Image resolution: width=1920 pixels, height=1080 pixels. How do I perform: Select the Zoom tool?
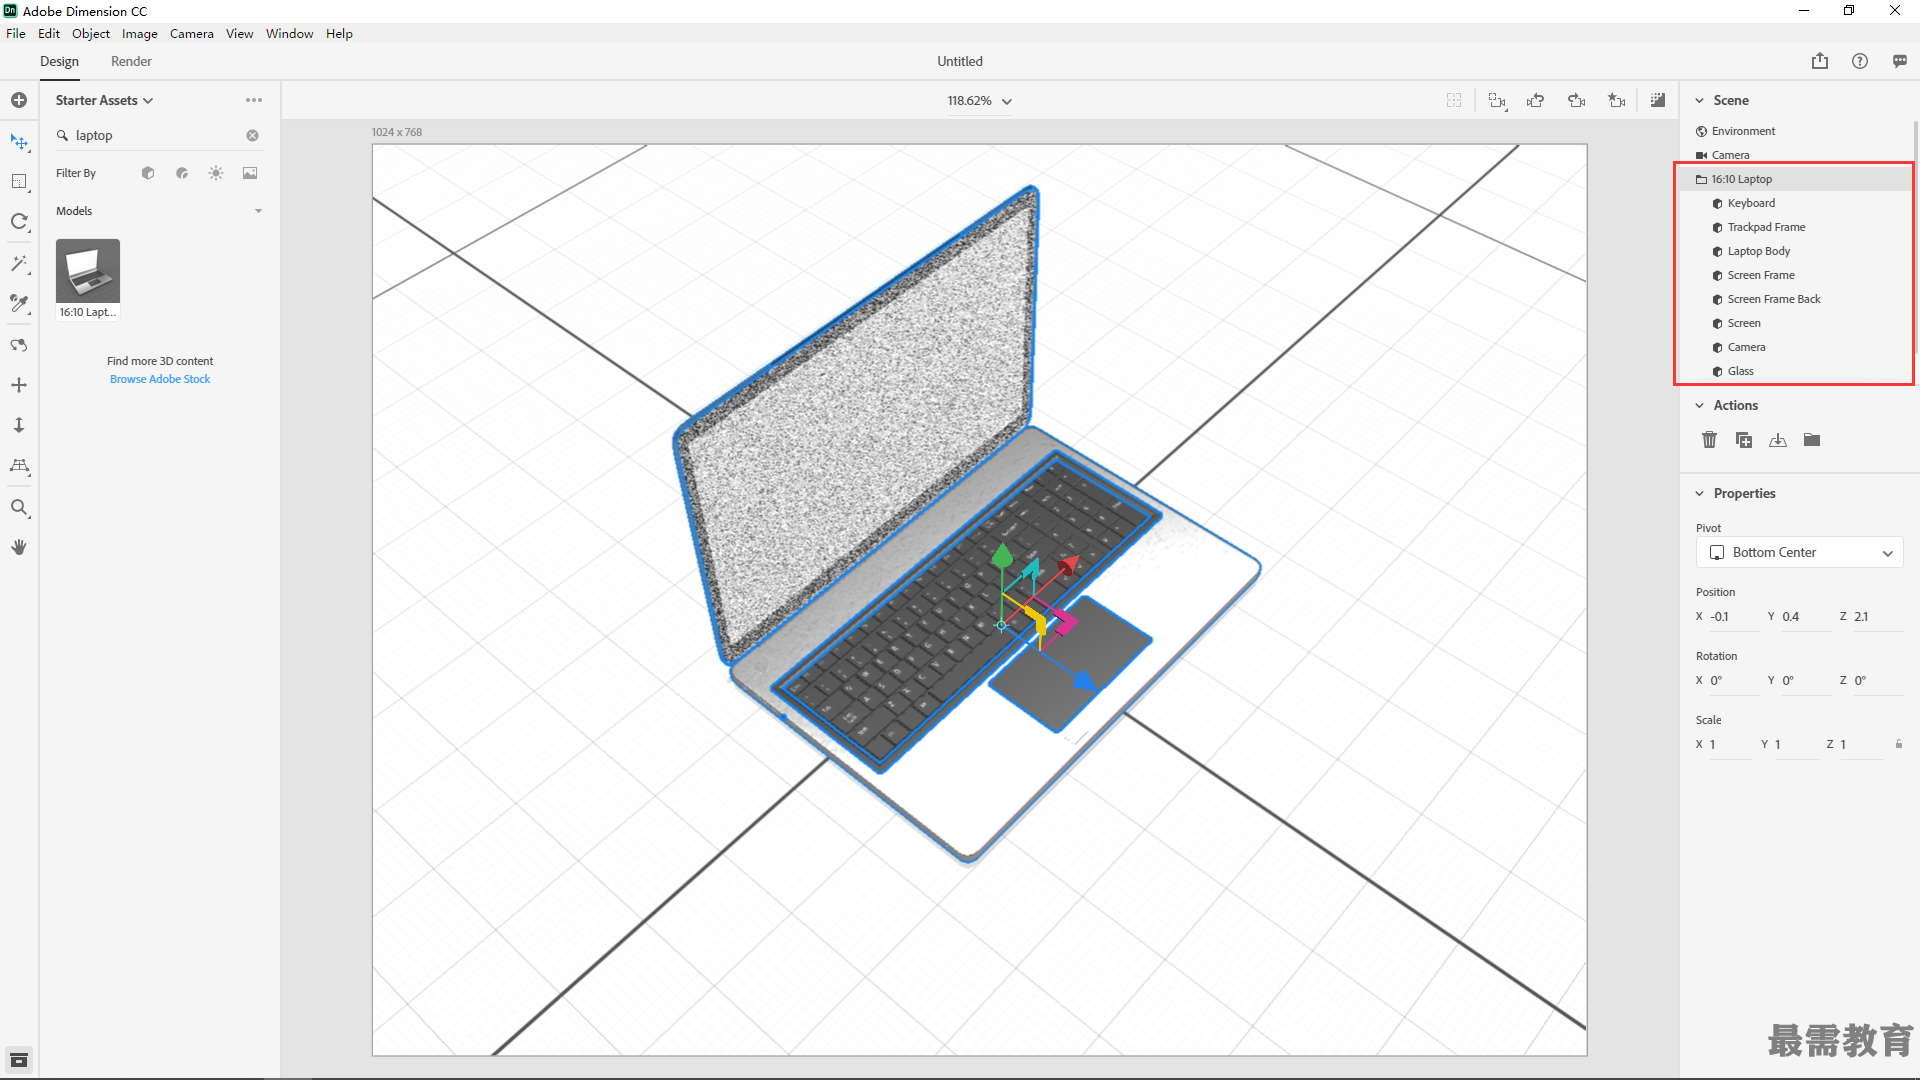point(19,508)
